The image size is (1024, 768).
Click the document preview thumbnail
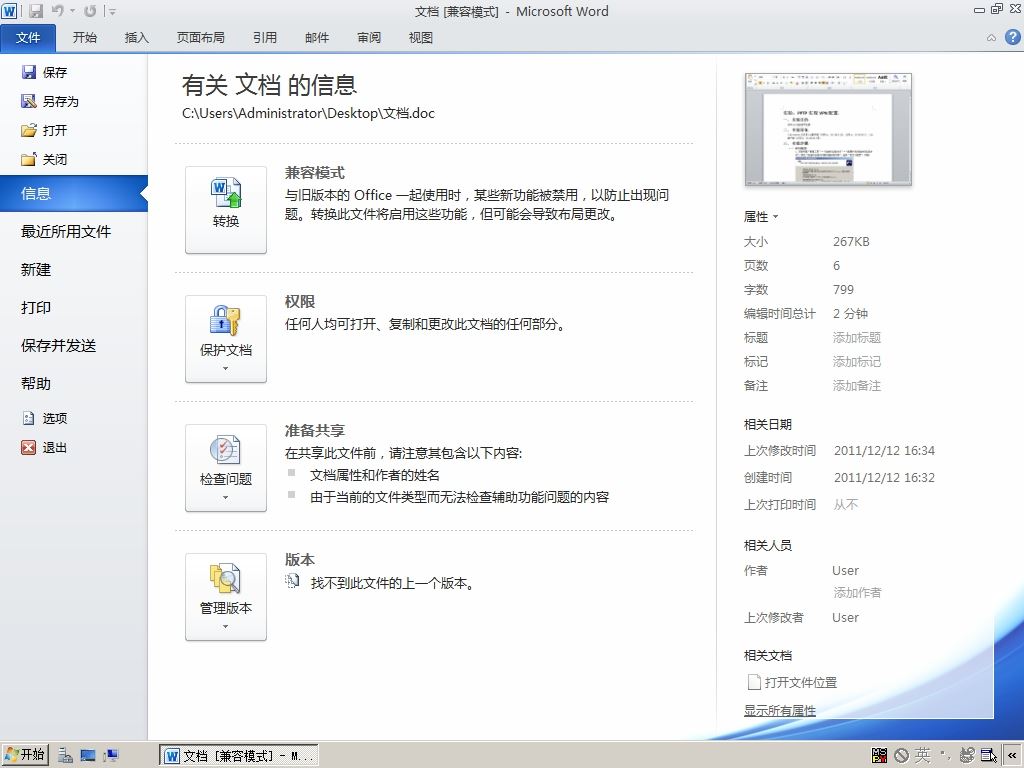tap(828, 129)
